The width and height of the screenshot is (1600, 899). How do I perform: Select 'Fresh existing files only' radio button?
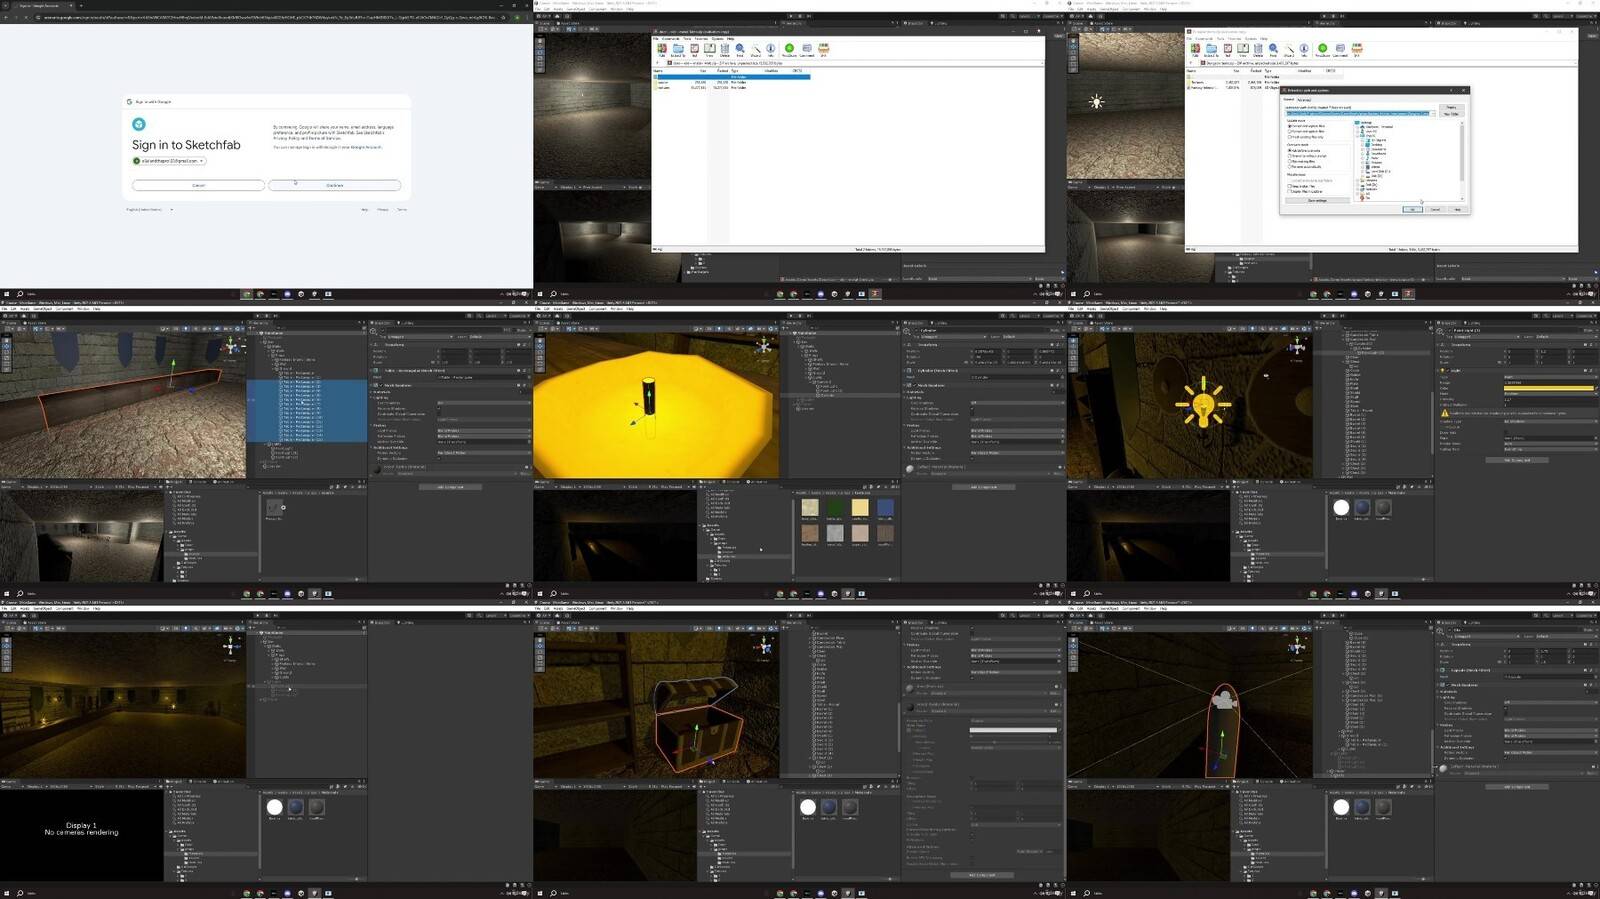click(x=1290, y=137)
